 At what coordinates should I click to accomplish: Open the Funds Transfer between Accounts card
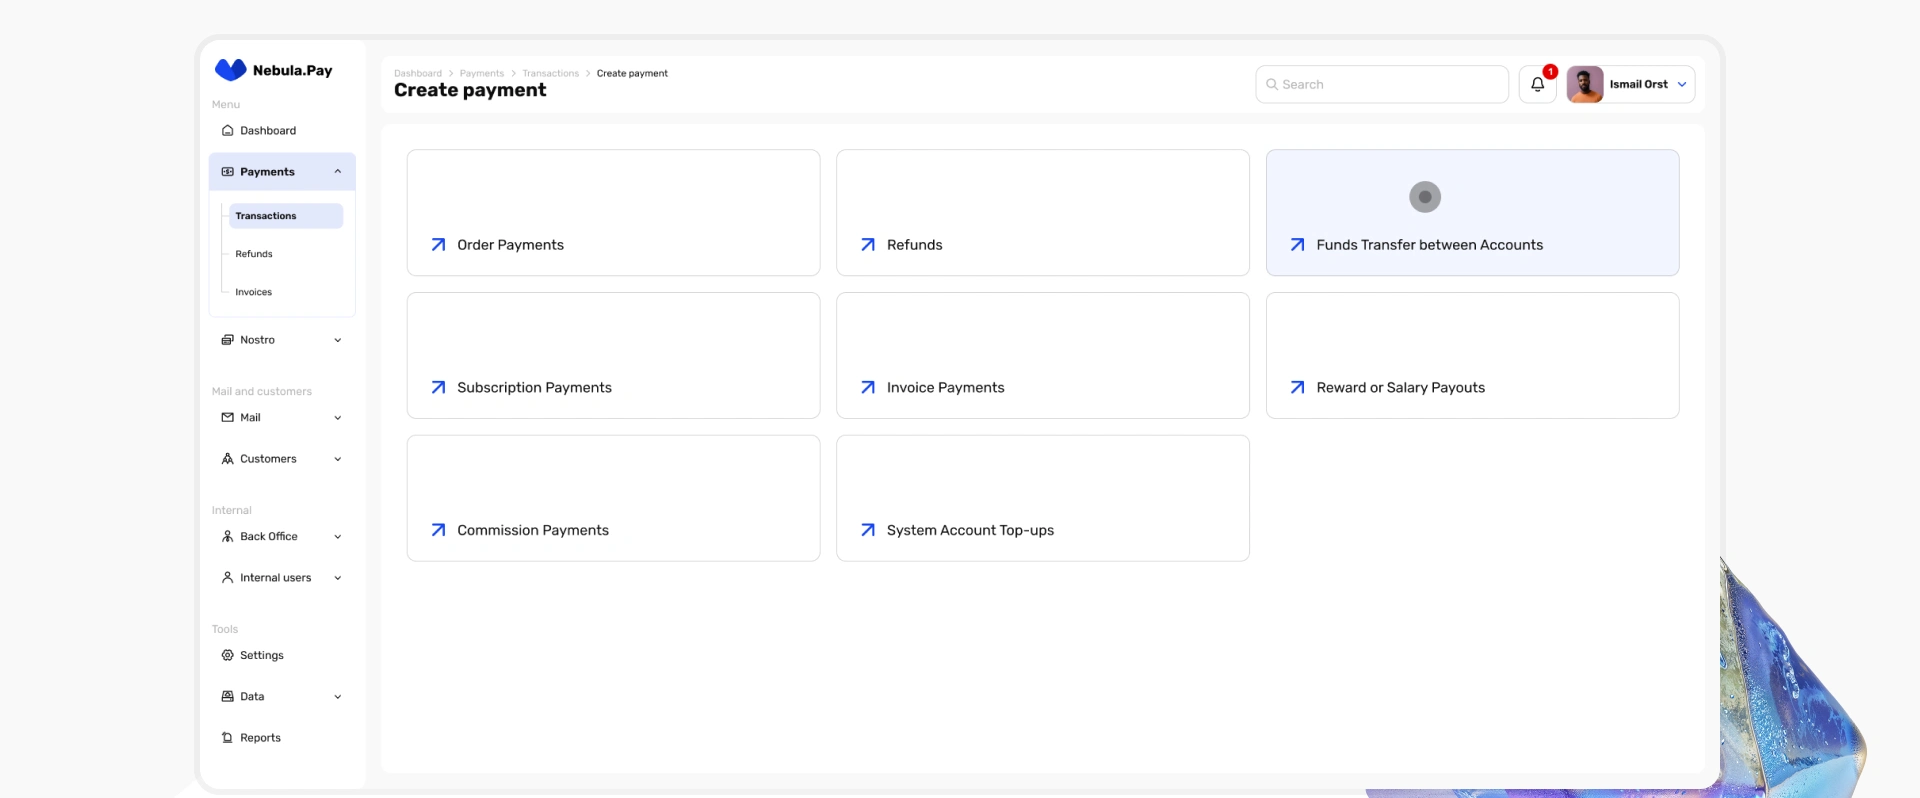[x=1472, y=213]
